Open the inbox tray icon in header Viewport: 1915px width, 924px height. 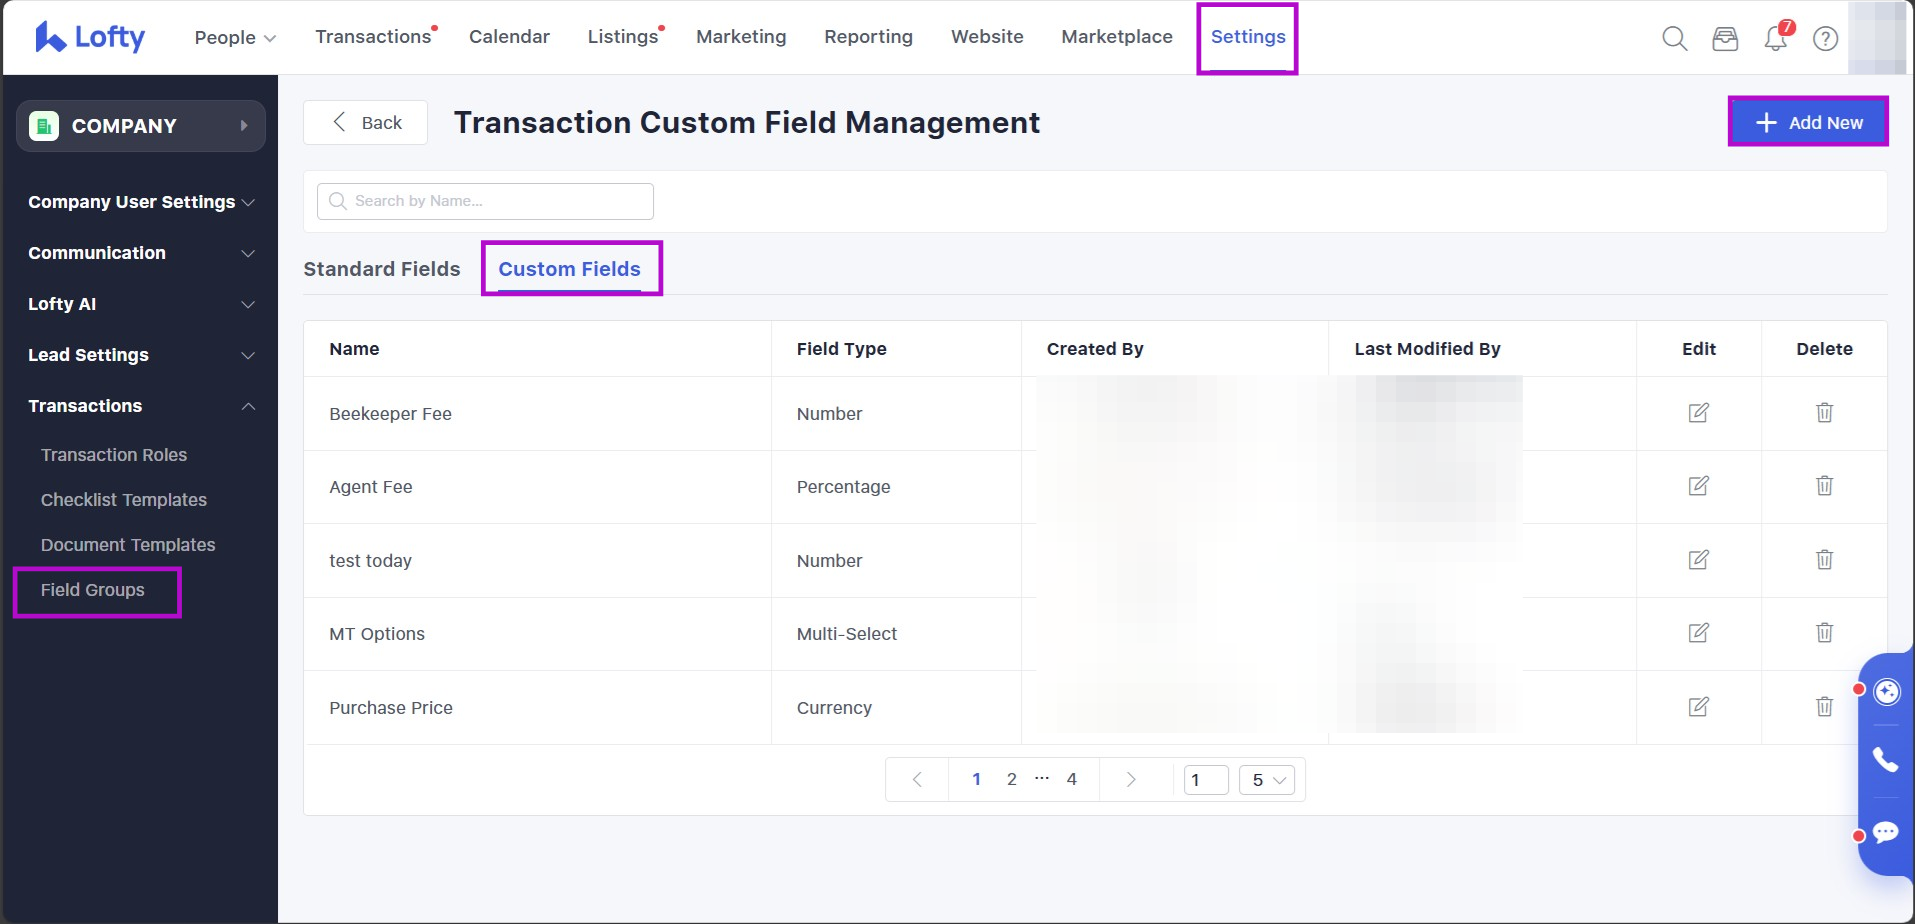(1725, 39)
